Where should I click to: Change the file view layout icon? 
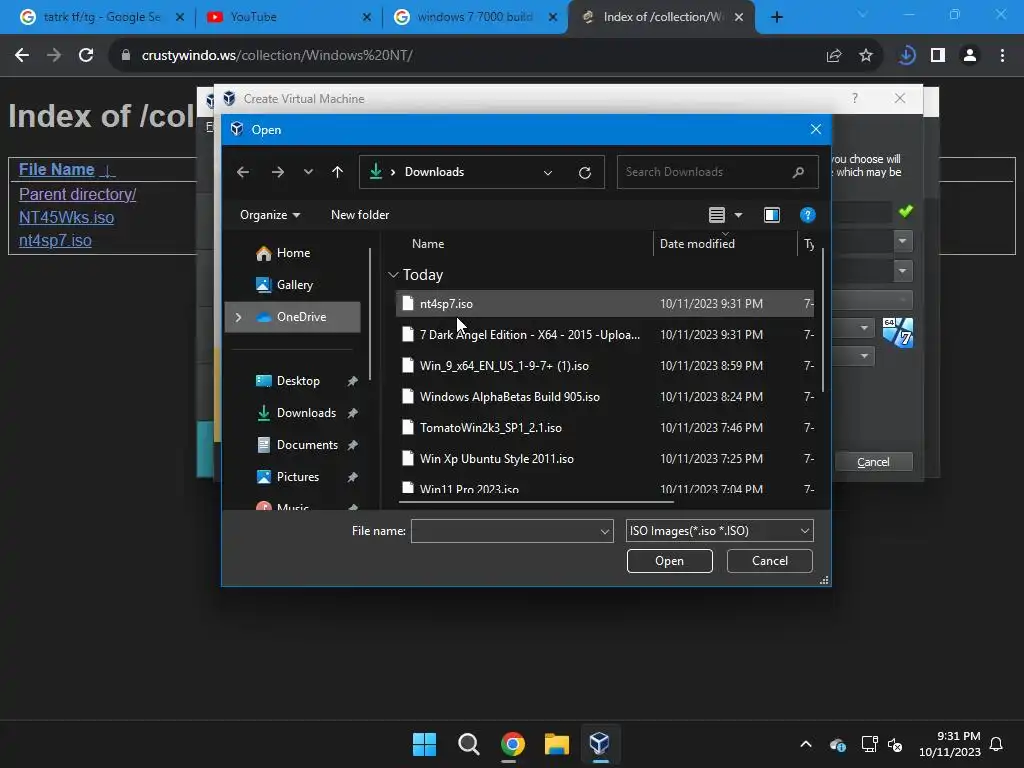(x=716, y=215)
